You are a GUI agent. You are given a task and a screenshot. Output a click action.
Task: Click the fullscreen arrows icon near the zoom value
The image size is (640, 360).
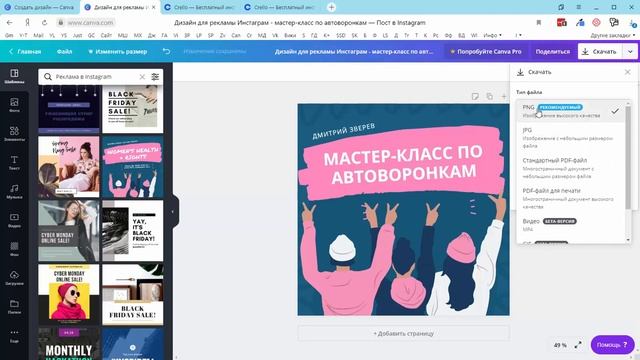point(578,345)
